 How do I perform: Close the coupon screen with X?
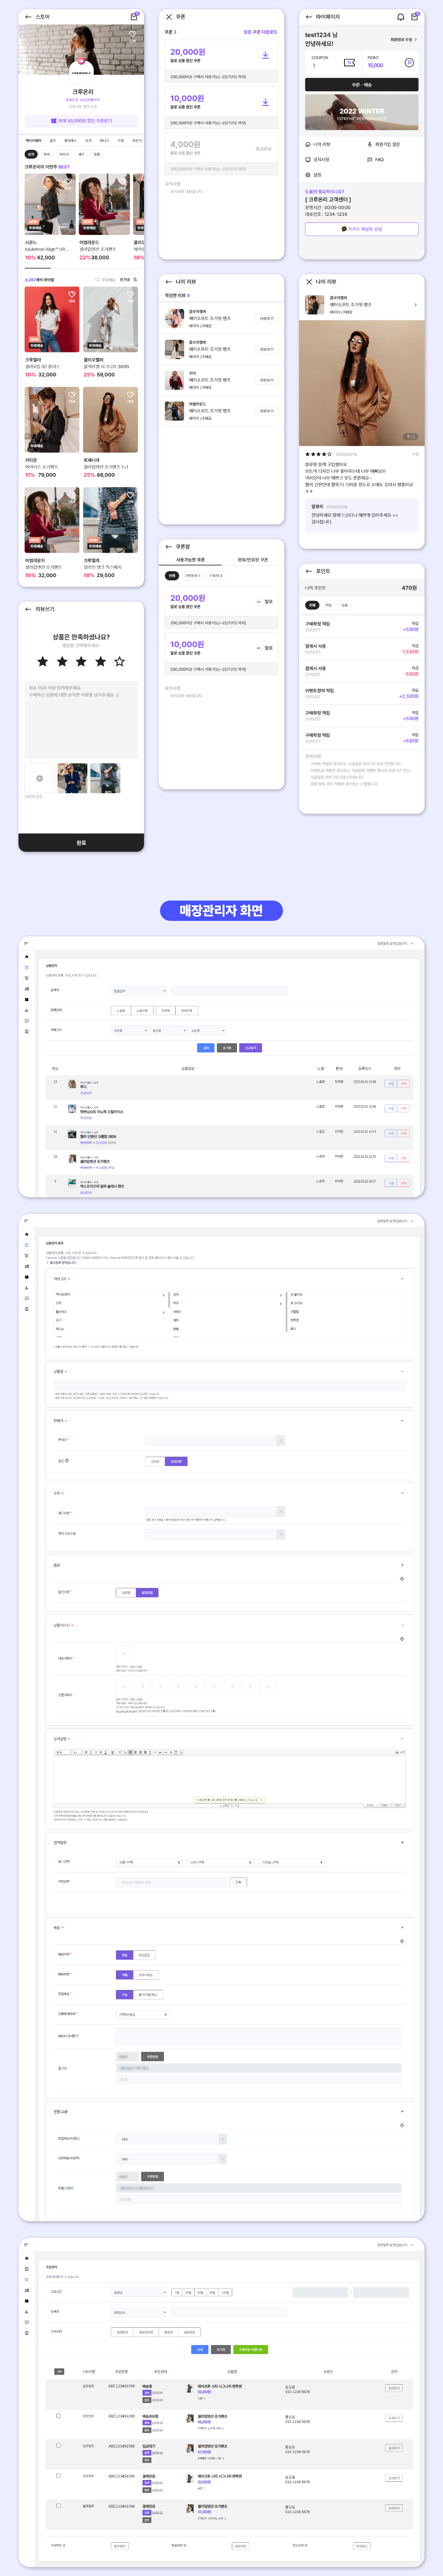(x=168, y=17)
